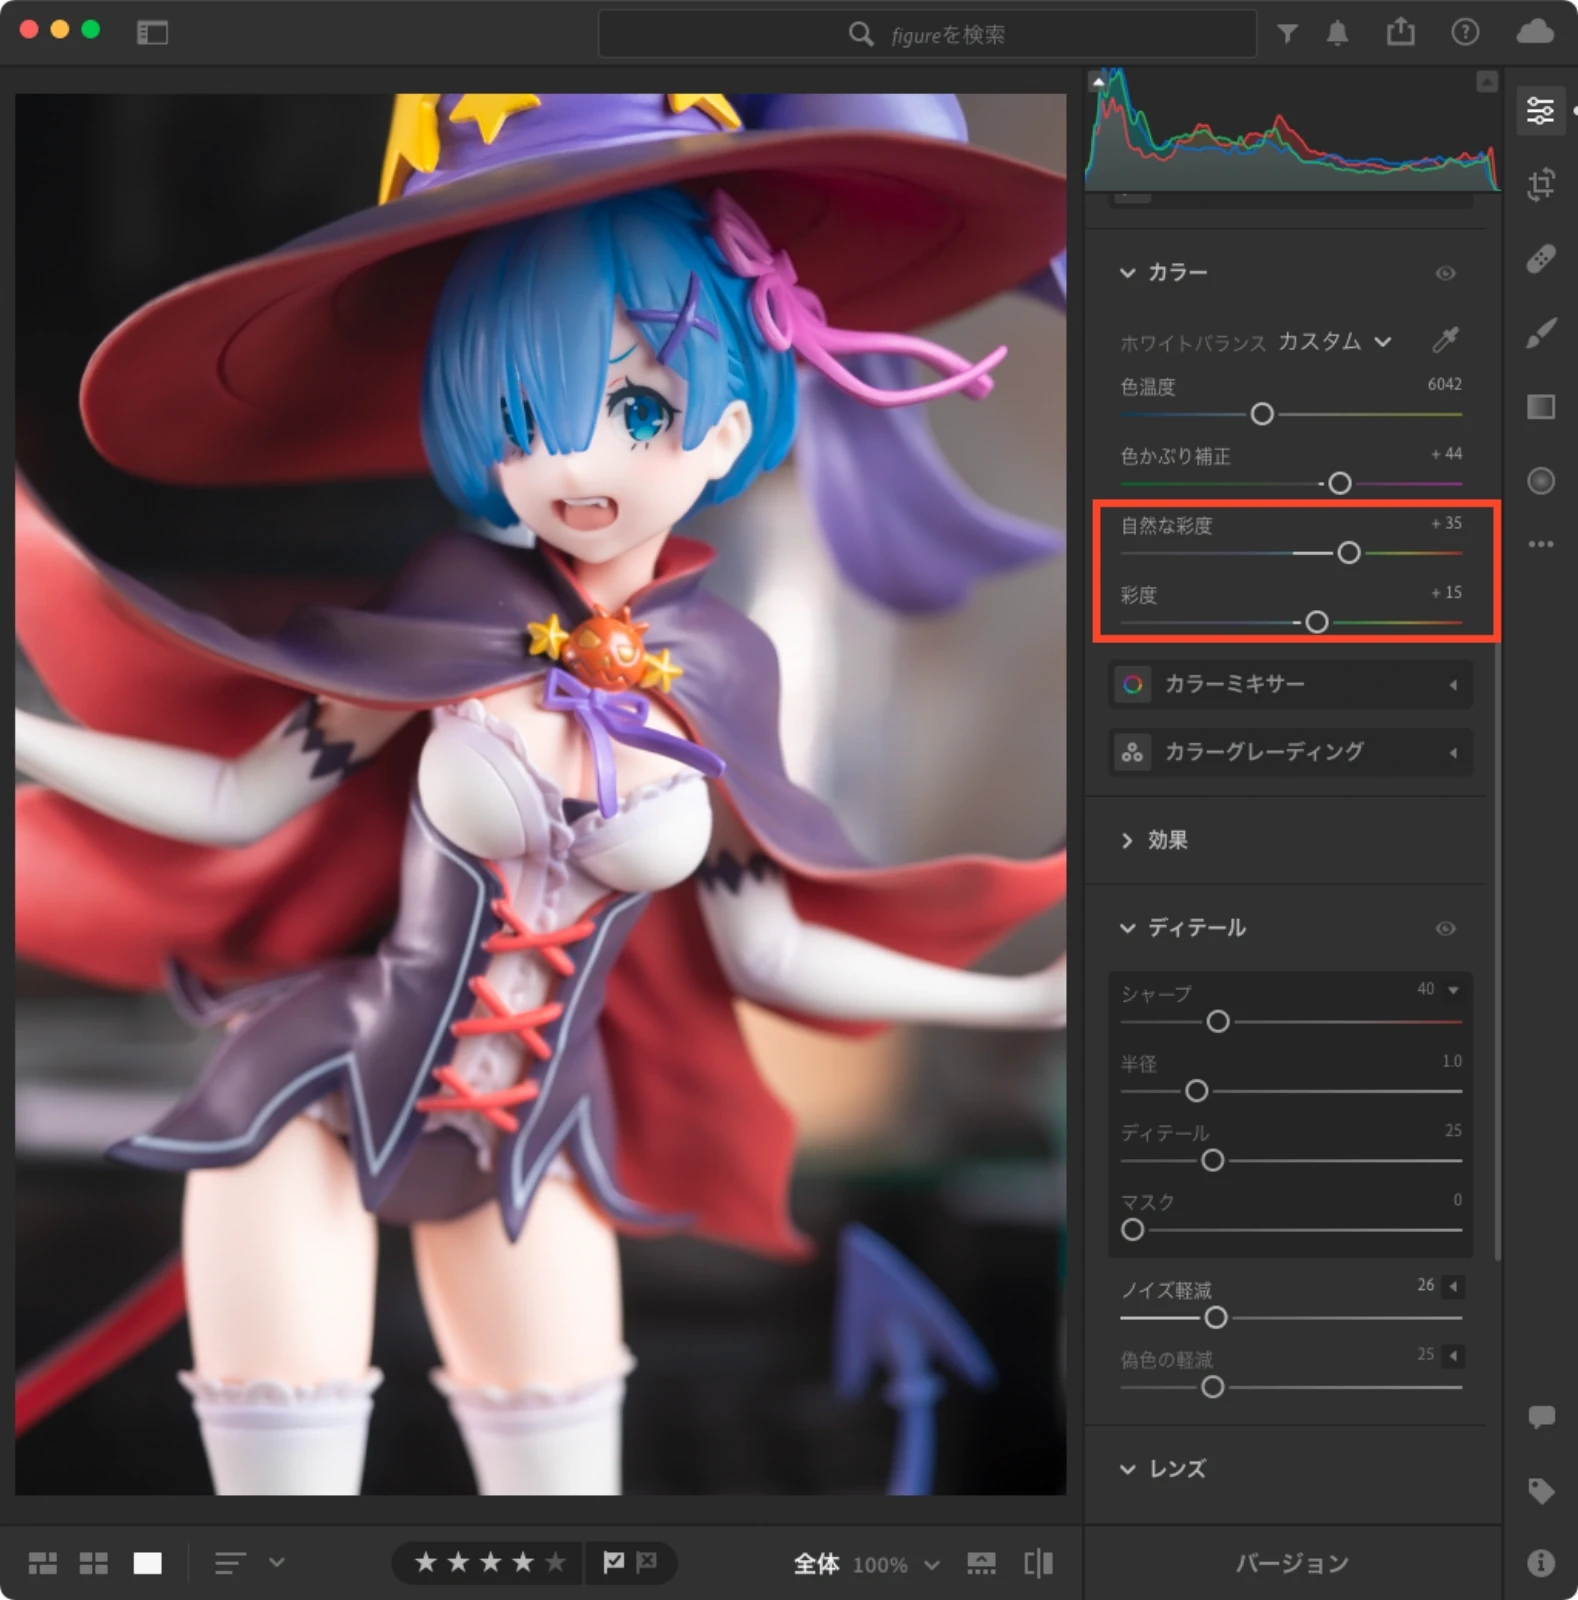This screenshot has width=1578, height=1600.
Task: Toggle カラー panel visibility eye
Action: click(x=1445, y=273)
